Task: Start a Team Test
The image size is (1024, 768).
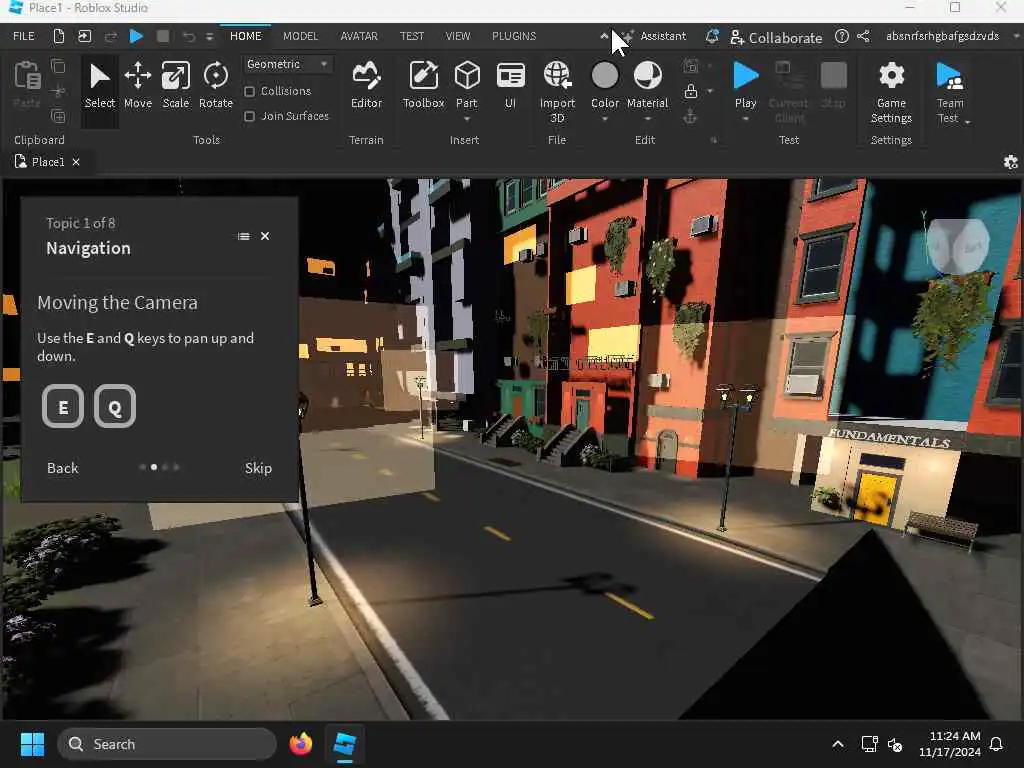Action: click(949, 91)
